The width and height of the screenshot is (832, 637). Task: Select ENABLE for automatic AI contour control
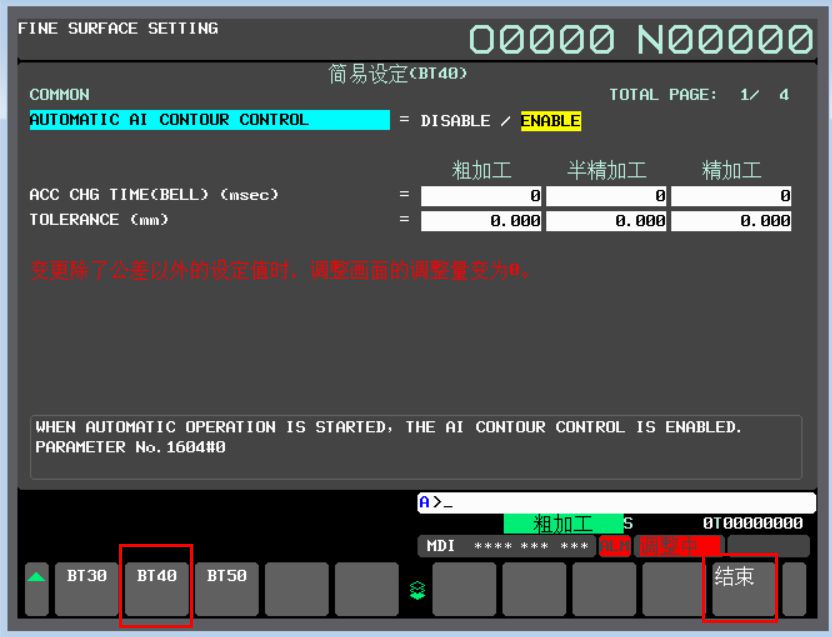(x=550, y=121)
